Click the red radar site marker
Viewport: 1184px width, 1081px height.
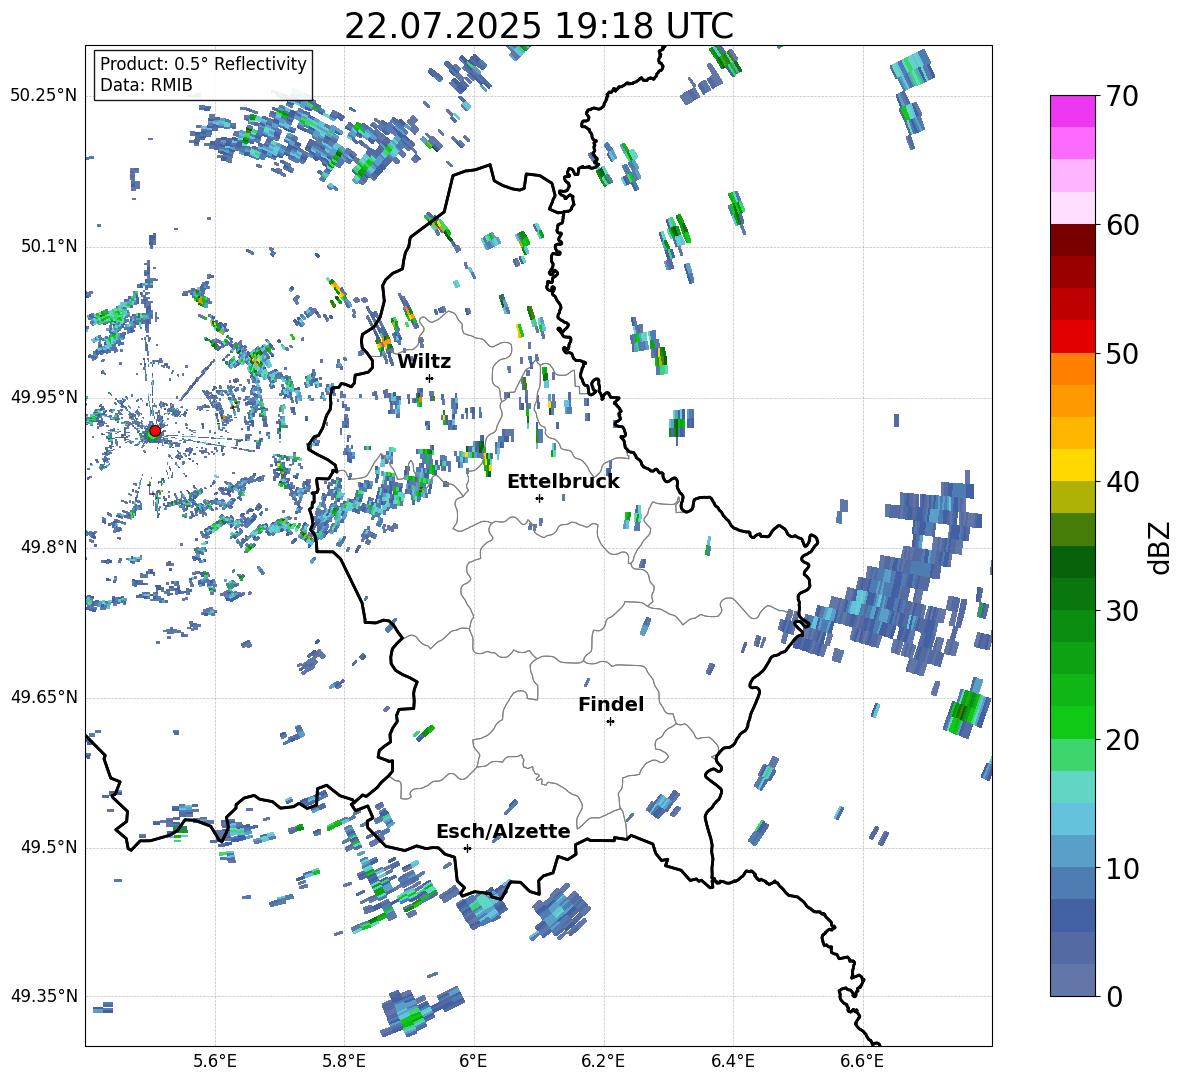tap(155, 430)
